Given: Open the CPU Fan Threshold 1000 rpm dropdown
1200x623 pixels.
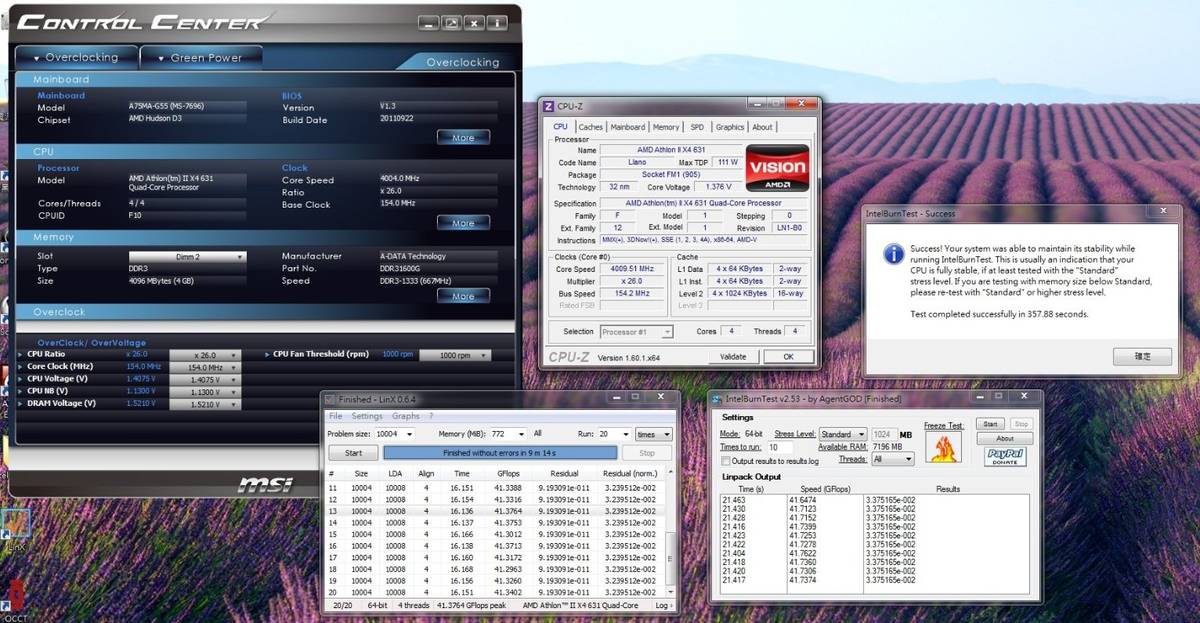Looking at the screenshot, I should (455, 355).
